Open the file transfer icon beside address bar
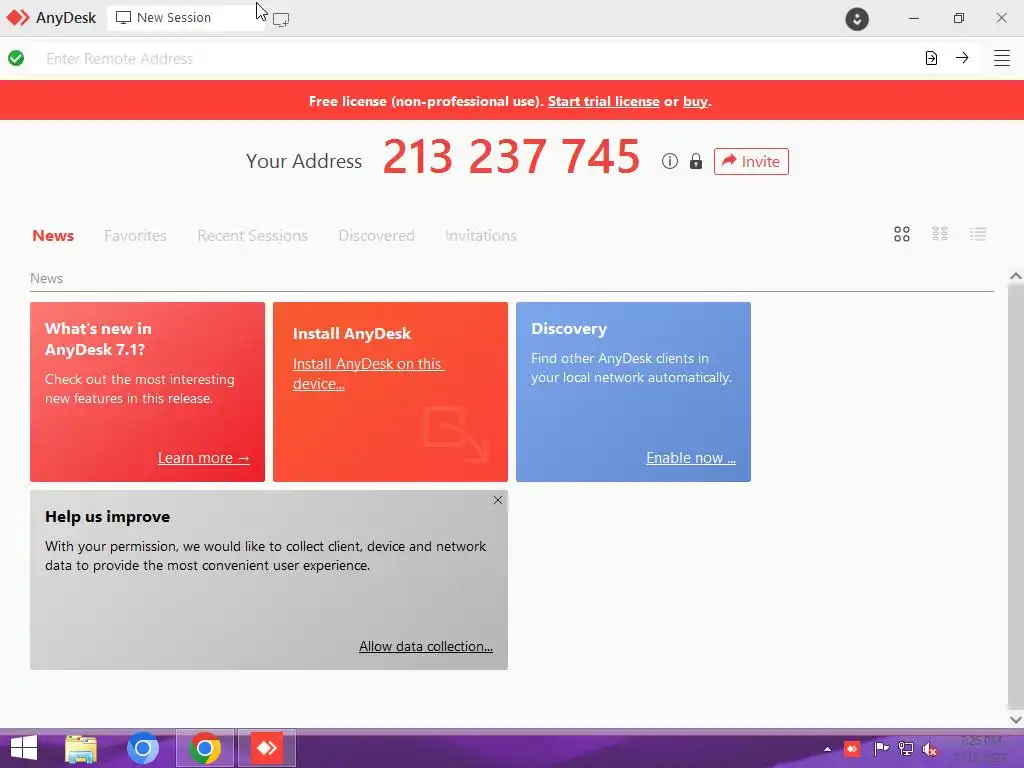Image resolution: width=1024 pixels, height=768 pixels. [x=931, y=58]
